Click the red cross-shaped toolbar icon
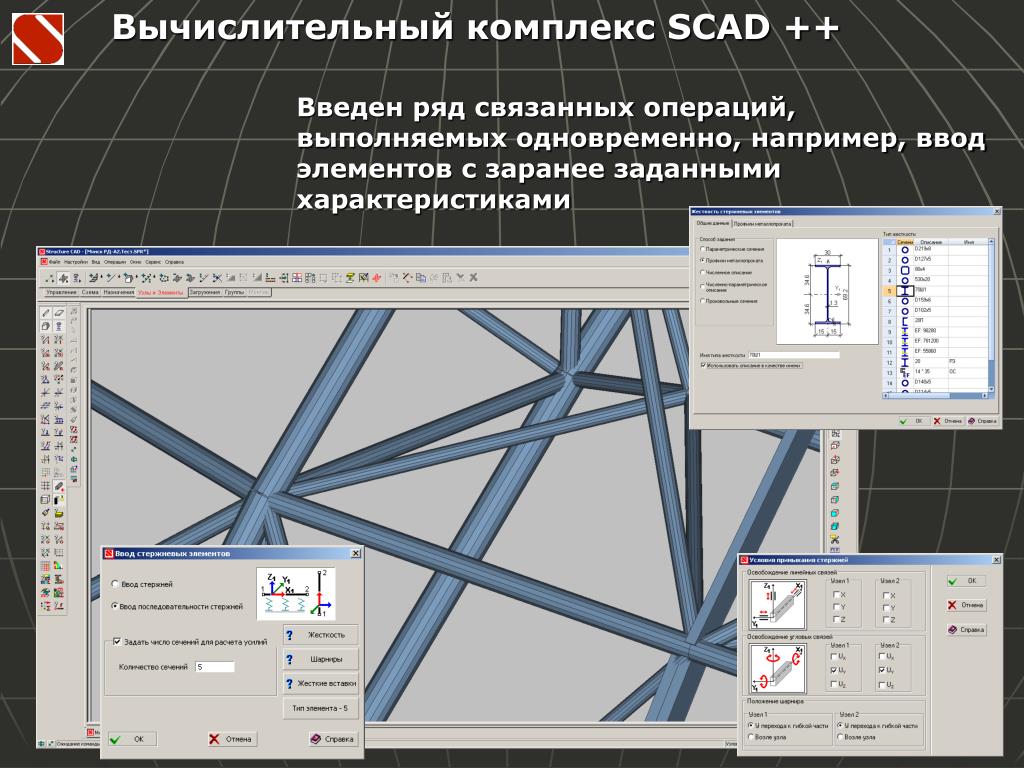 coord(376,278)
